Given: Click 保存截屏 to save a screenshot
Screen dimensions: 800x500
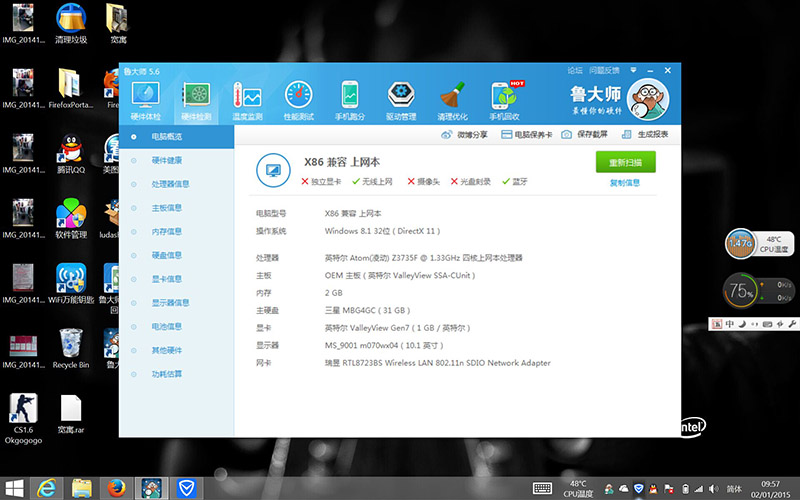Looking at the screenshot, I should click(585, 135).
